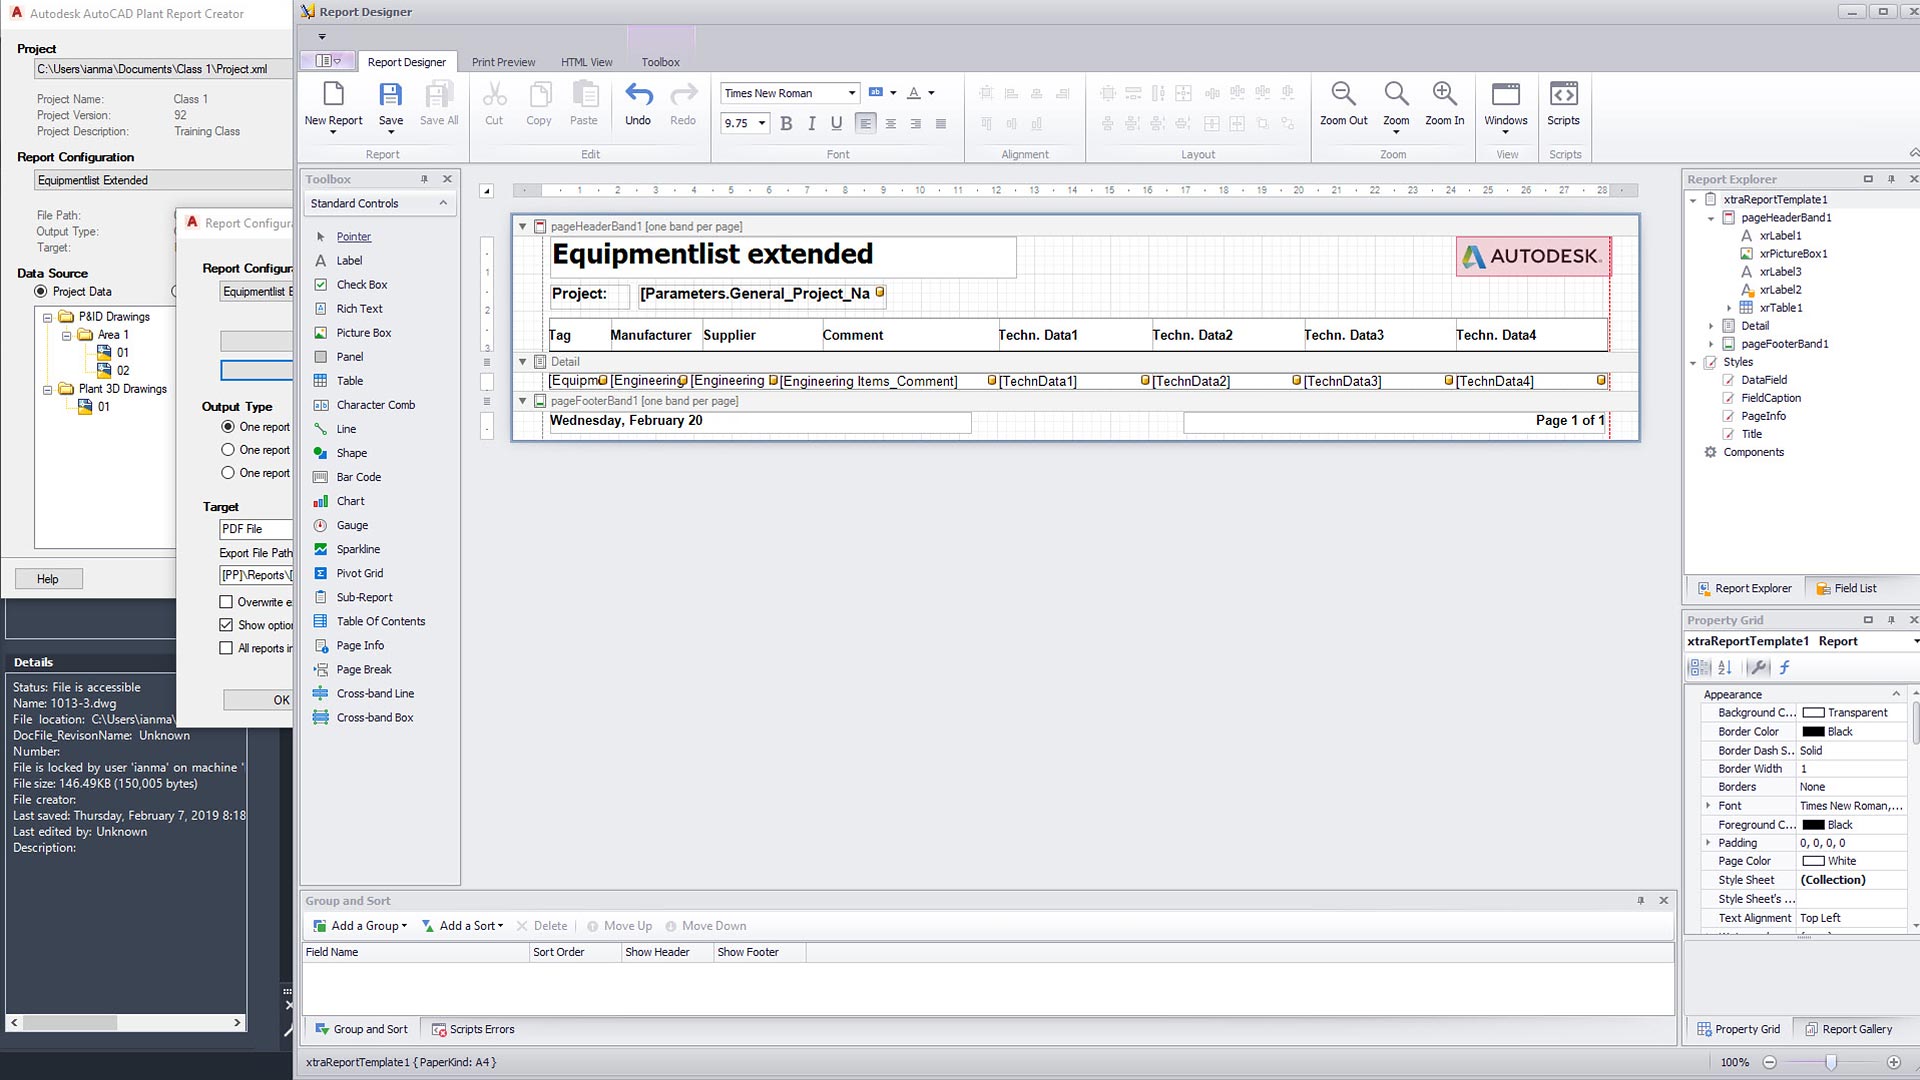Click the New Report icon

pyautogui.click(x=333, y=96)
